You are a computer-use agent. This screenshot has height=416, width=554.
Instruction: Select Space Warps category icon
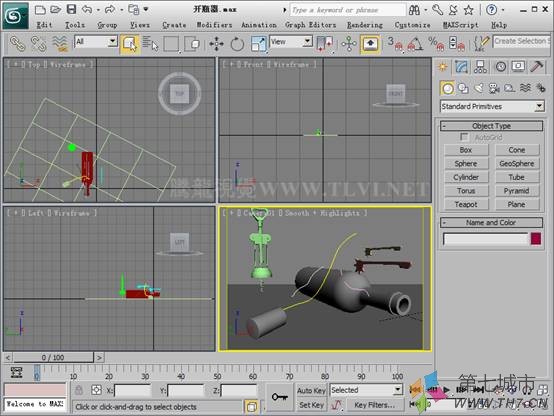[525, 88]
